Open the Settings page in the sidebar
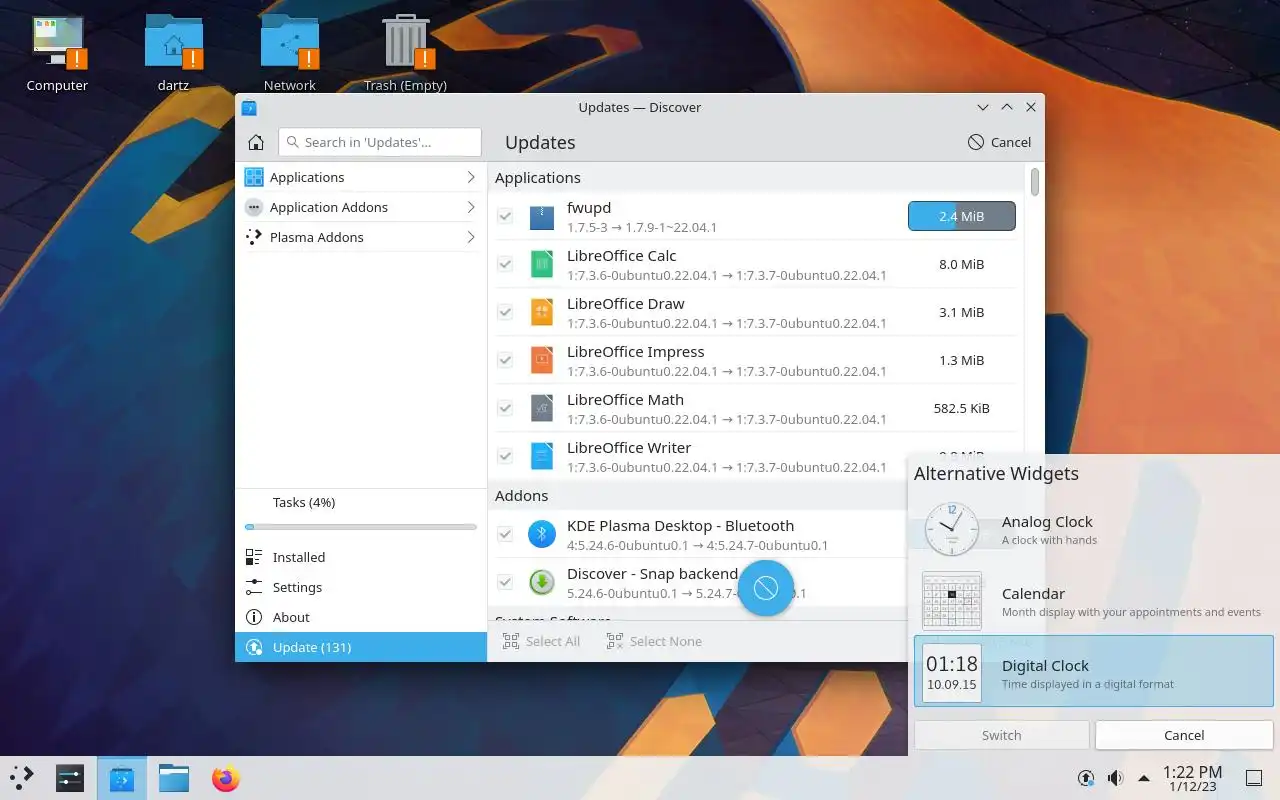Screen dimensions: 1280x800 coord(361,587)
